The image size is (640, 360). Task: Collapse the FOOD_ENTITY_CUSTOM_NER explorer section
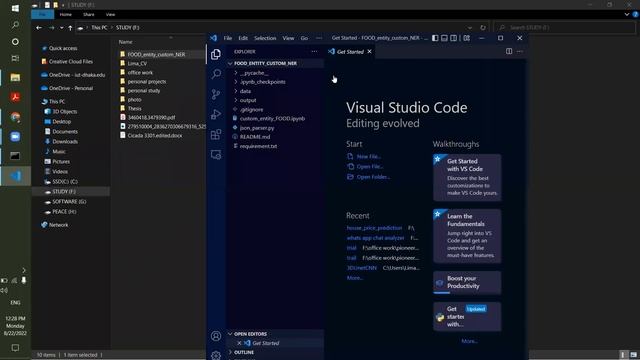click(x=276, y=63)
